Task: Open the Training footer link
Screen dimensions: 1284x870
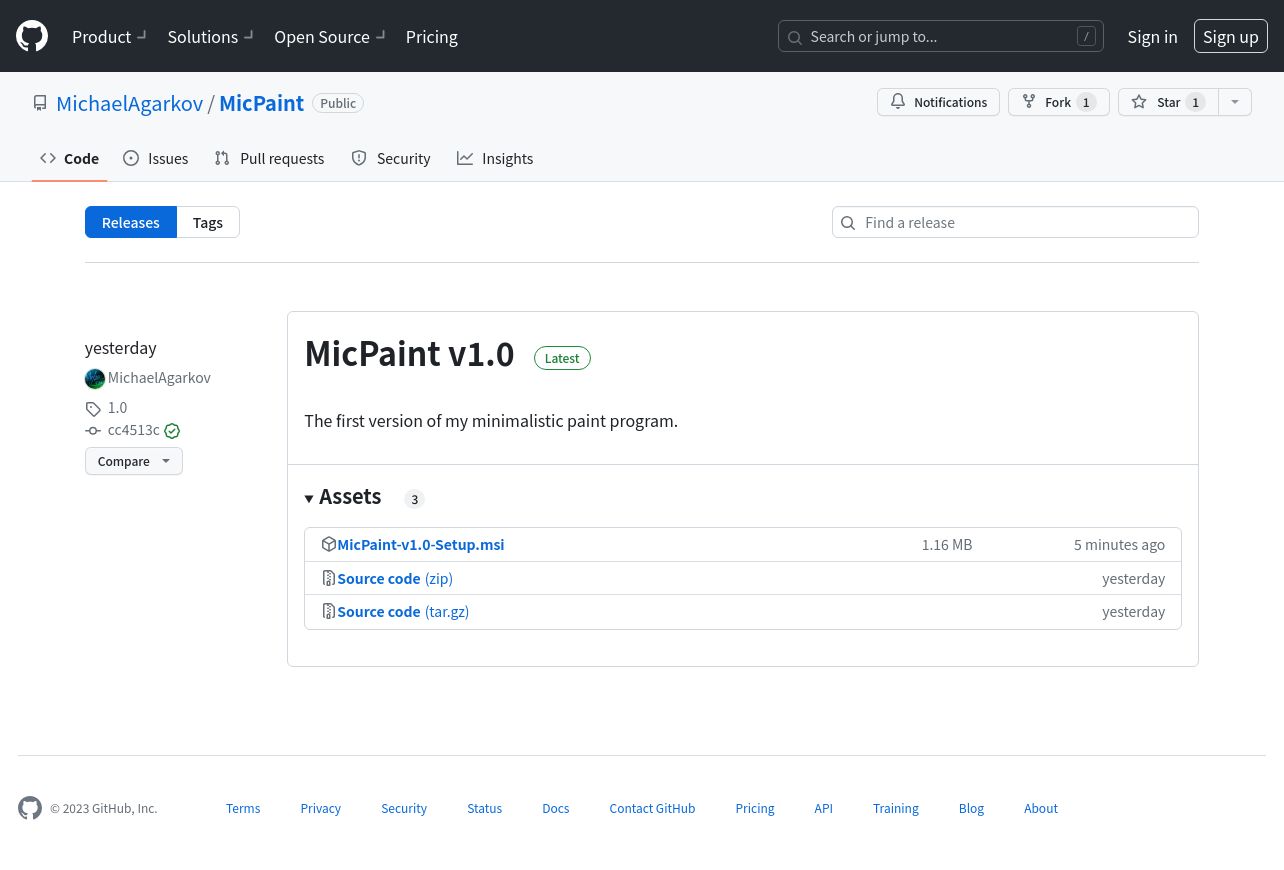Action: point(896,808)
